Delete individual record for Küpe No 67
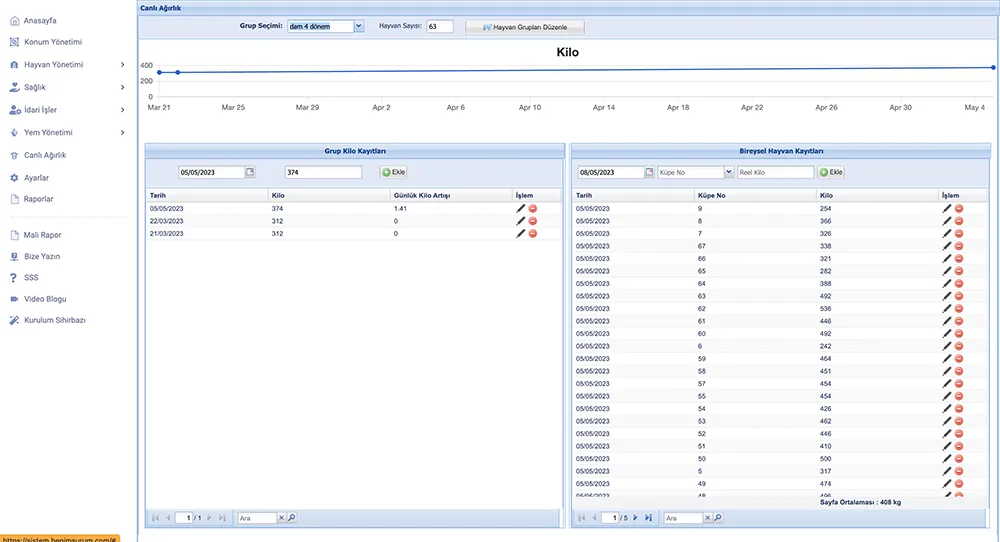Screen dimensions: 1000x542 point(959,246)
